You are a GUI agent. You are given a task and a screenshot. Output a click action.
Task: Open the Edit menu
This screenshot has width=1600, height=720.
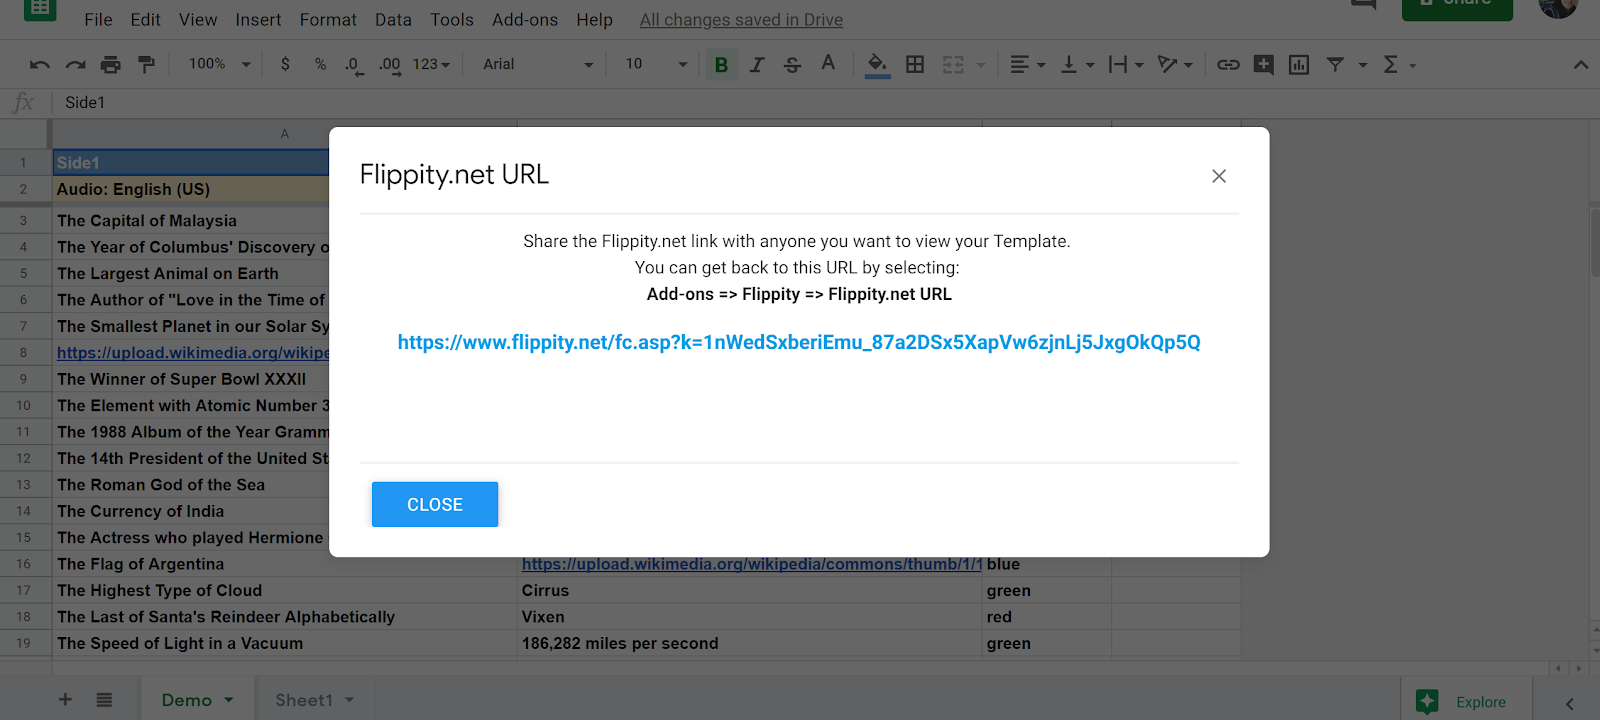click(145, 20)
